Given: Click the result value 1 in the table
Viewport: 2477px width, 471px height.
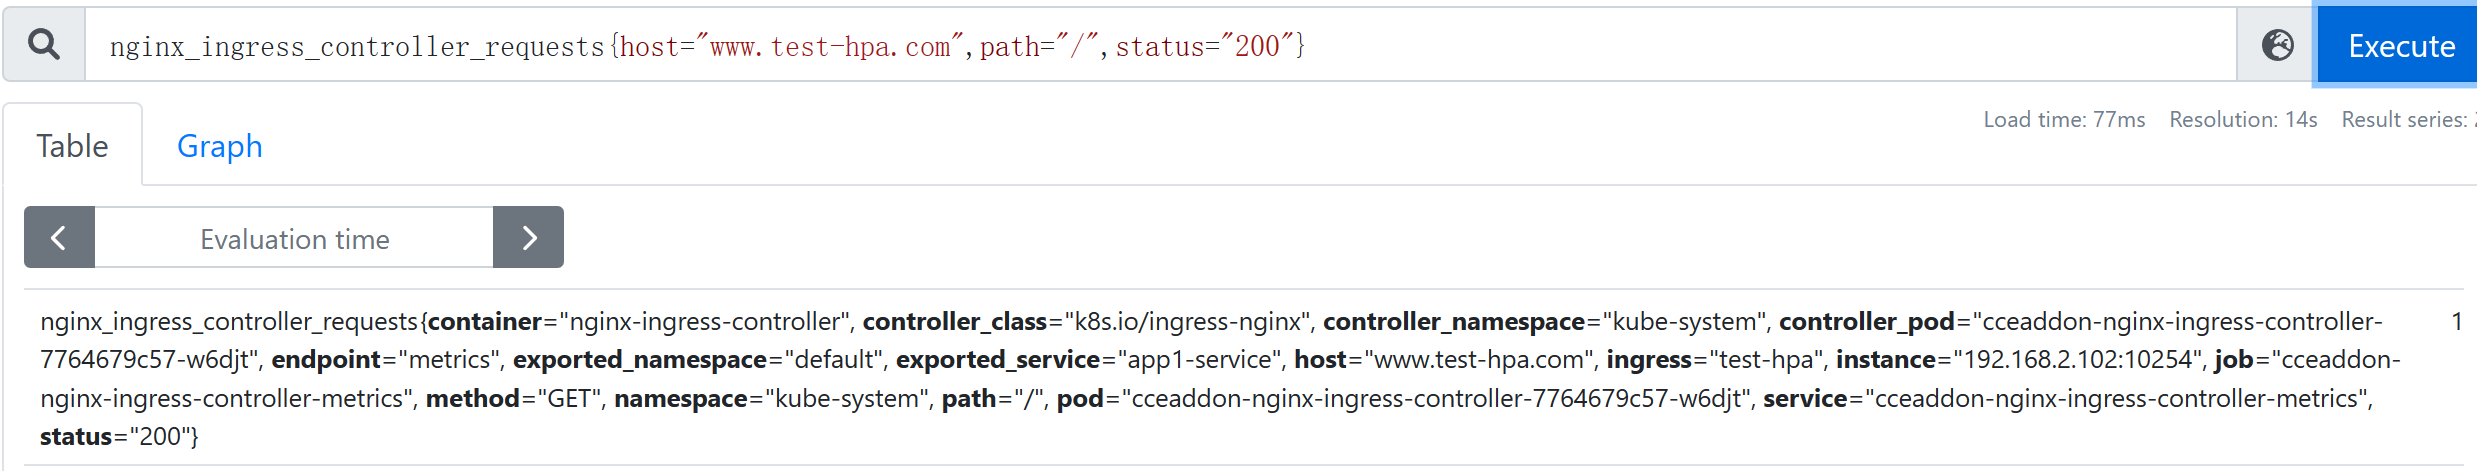Looking at the screenshot, I should 2456,322.
